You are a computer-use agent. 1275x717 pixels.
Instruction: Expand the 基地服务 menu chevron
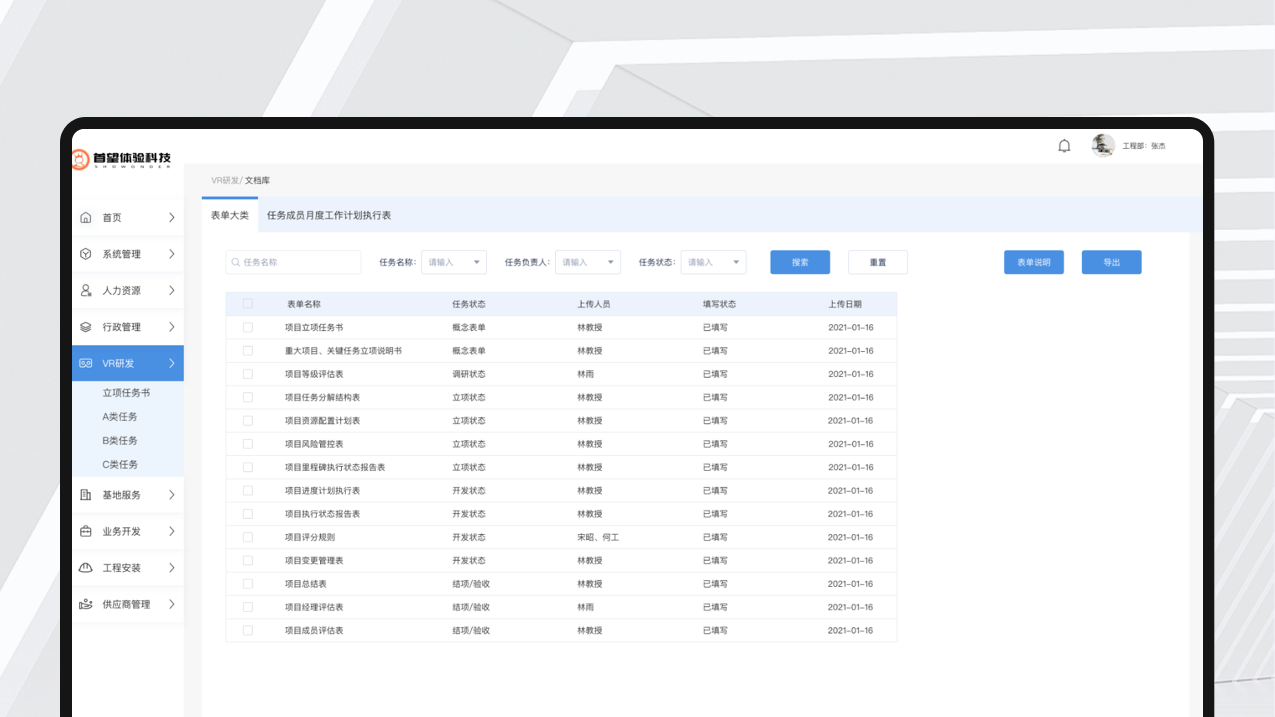tap(172, 495)
